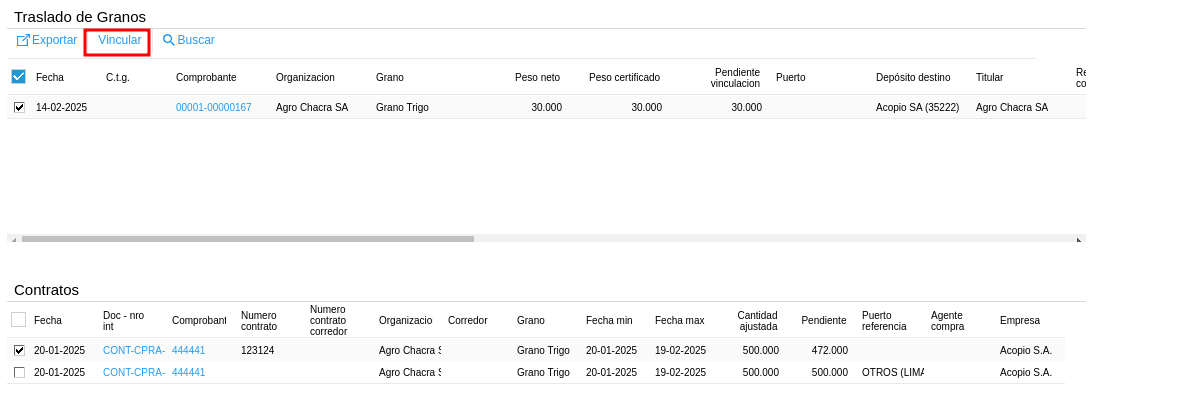Toggle select-all checkbox in Contratos header

tap(19, 320)
